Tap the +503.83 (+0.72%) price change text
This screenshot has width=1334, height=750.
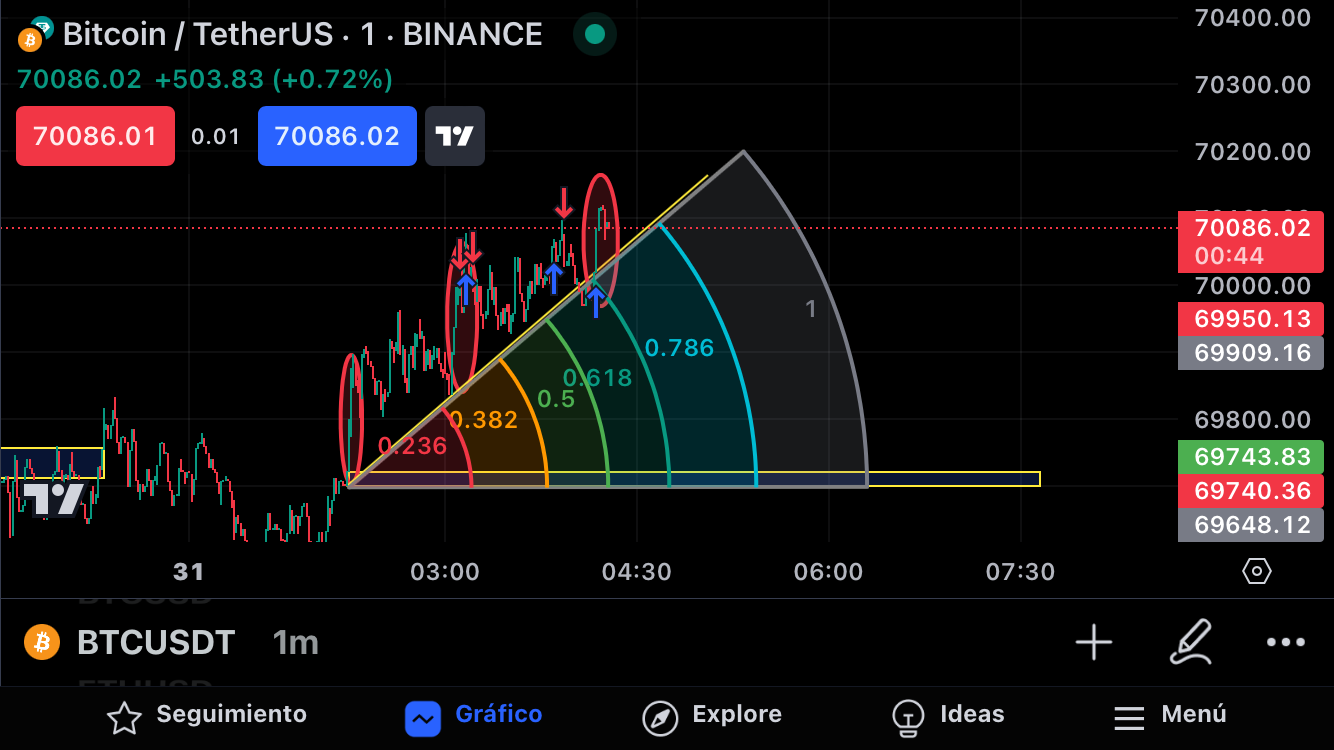[x=274, y=80]
